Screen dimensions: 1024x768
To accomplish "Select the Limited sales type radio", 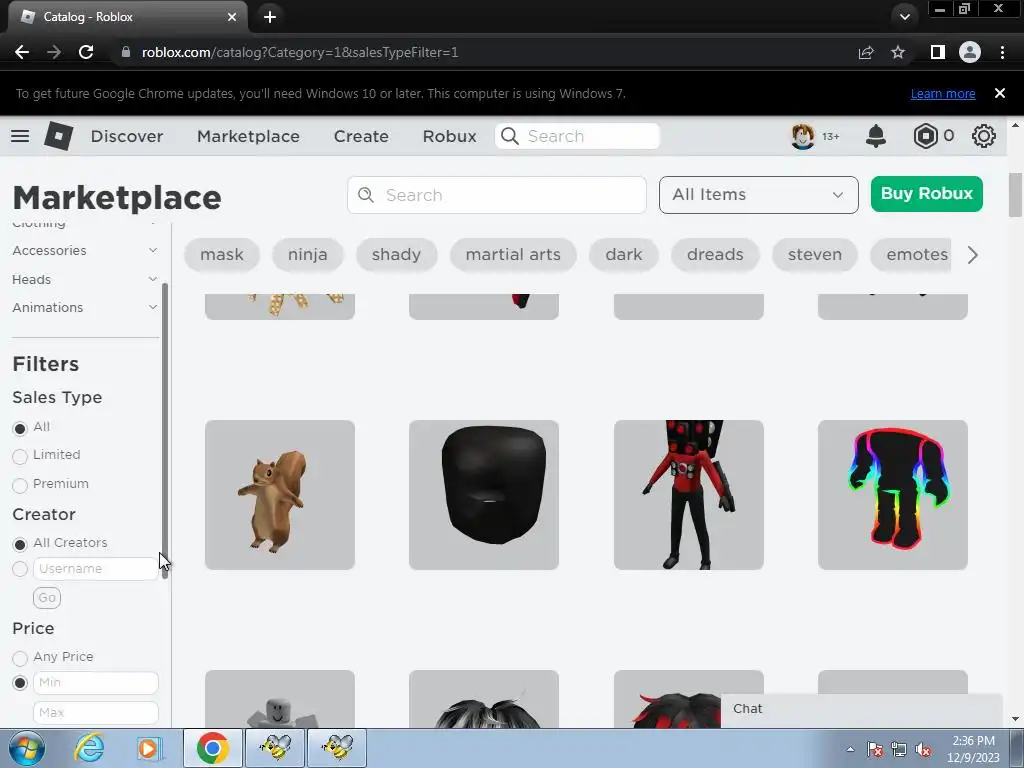I will pos(20,456).
